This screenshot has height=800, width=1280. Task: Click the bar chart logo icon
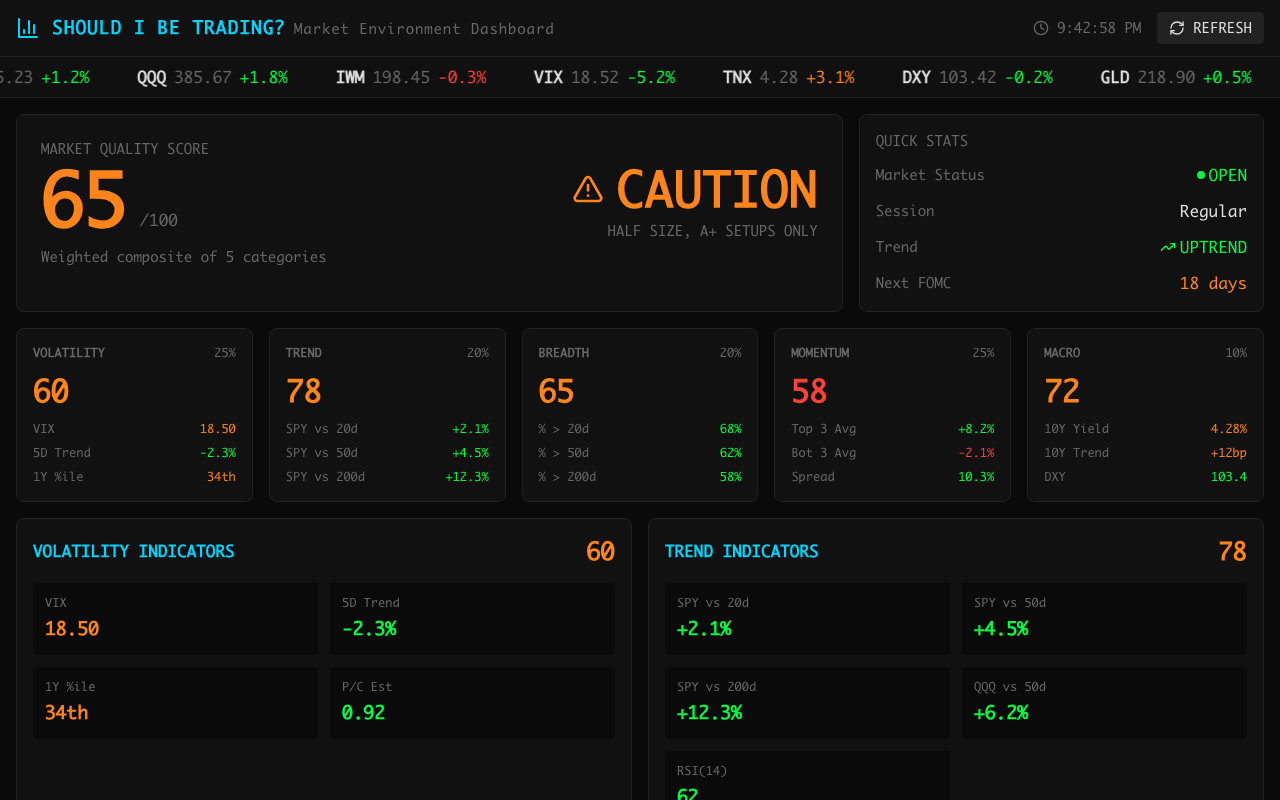point(28,28)
